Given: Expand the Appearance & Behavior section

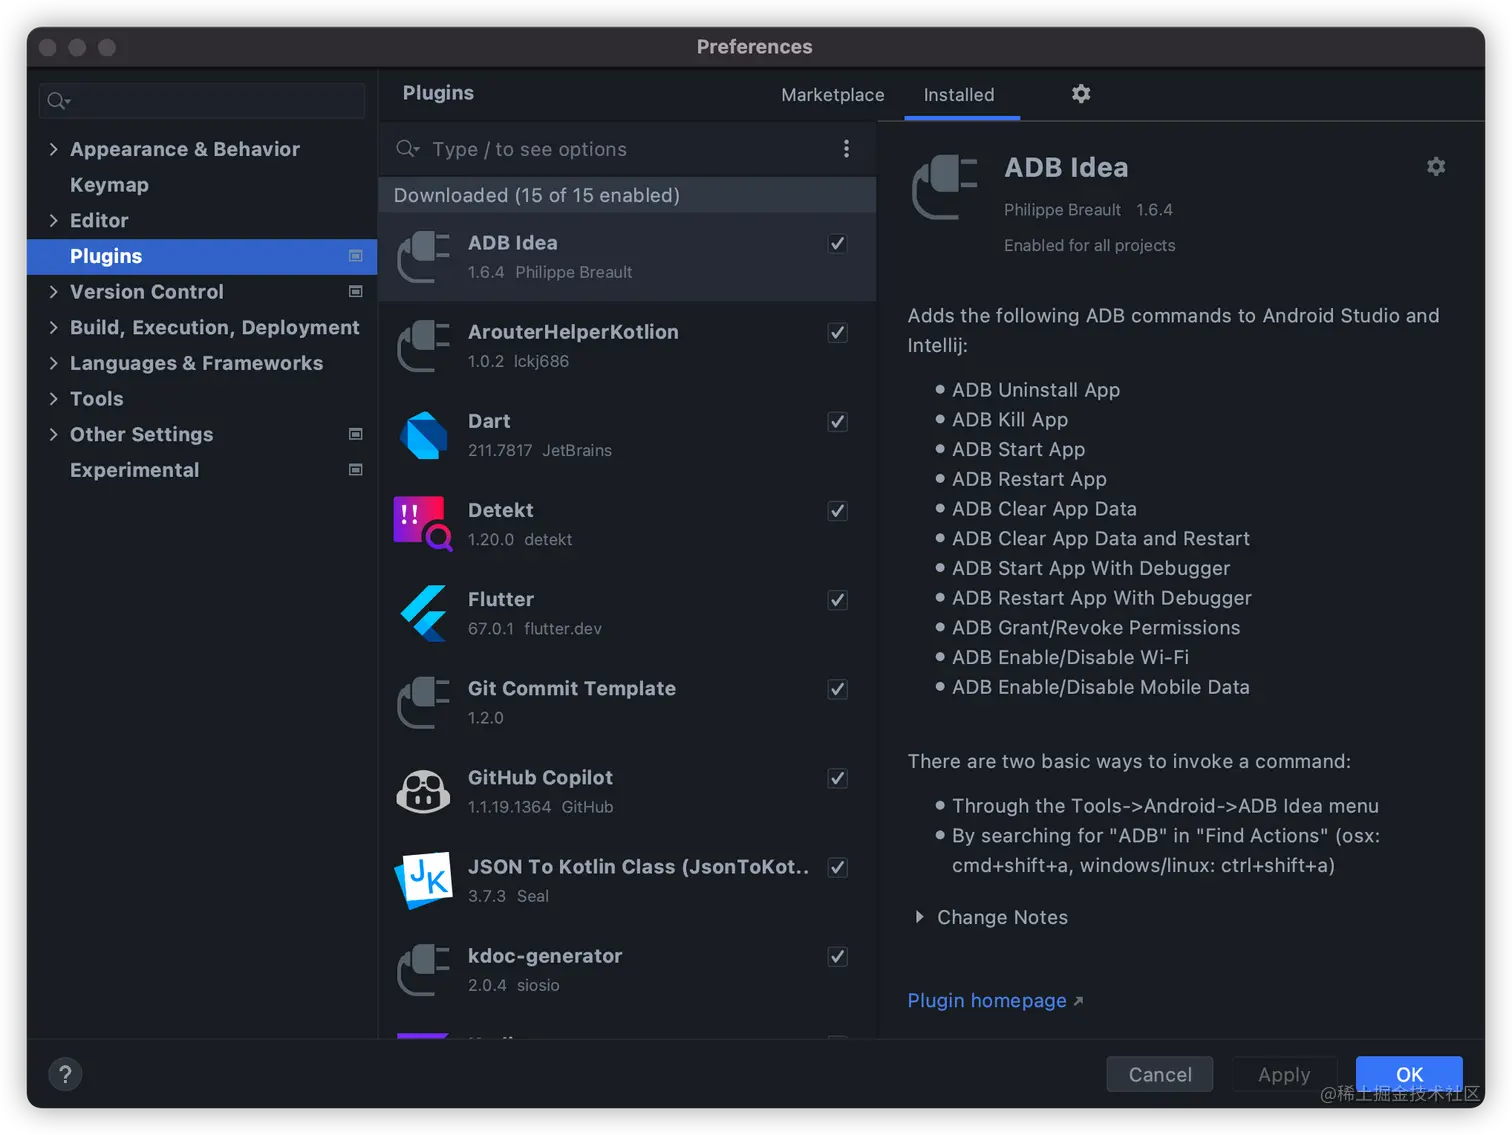Looking at the screenshot, I should (53, 149).
